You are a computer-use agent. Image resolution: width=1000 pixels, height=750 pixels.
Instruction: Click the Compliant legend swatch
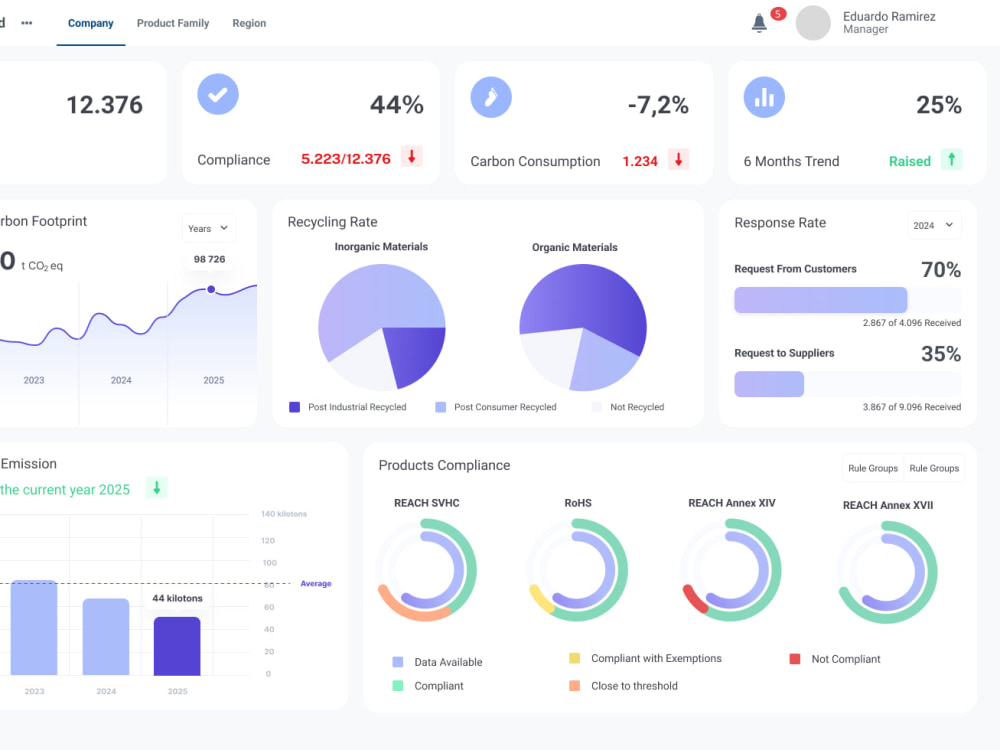pos(398,686)
